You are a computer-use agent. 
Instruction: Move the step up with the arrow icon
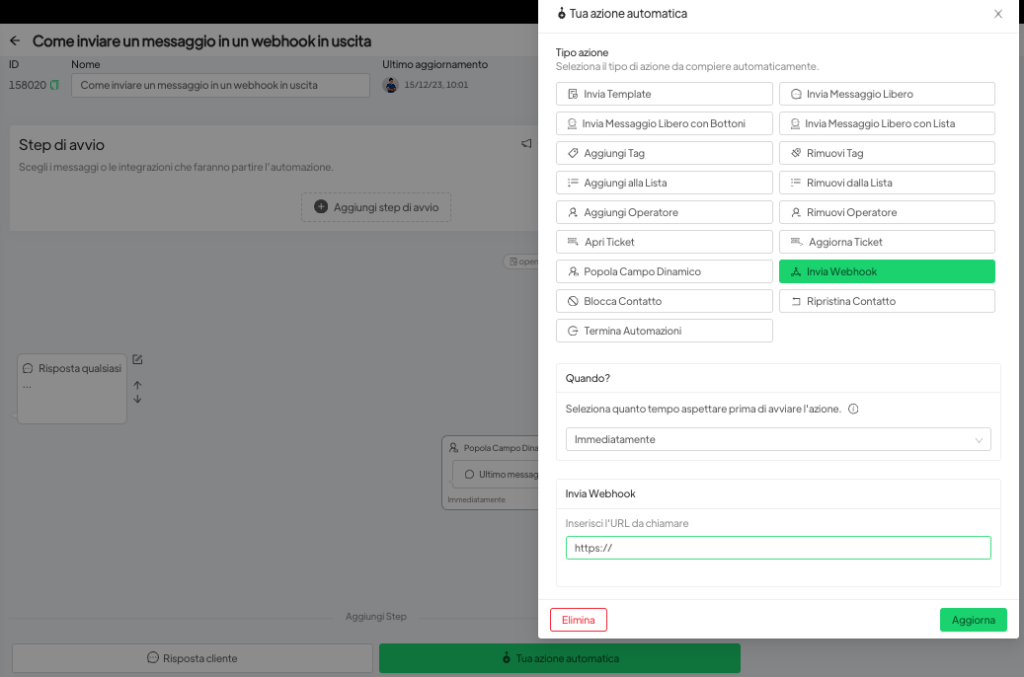click(138, 384)
